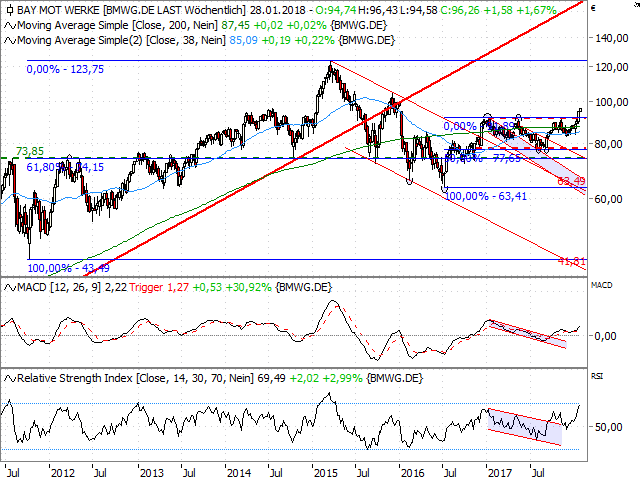Image resolution: width=640 pixels, height=480 pixels.
Task: Select the BAY MOT WERKE chart title
Action: pyautogui.click(x=57, y=10)
